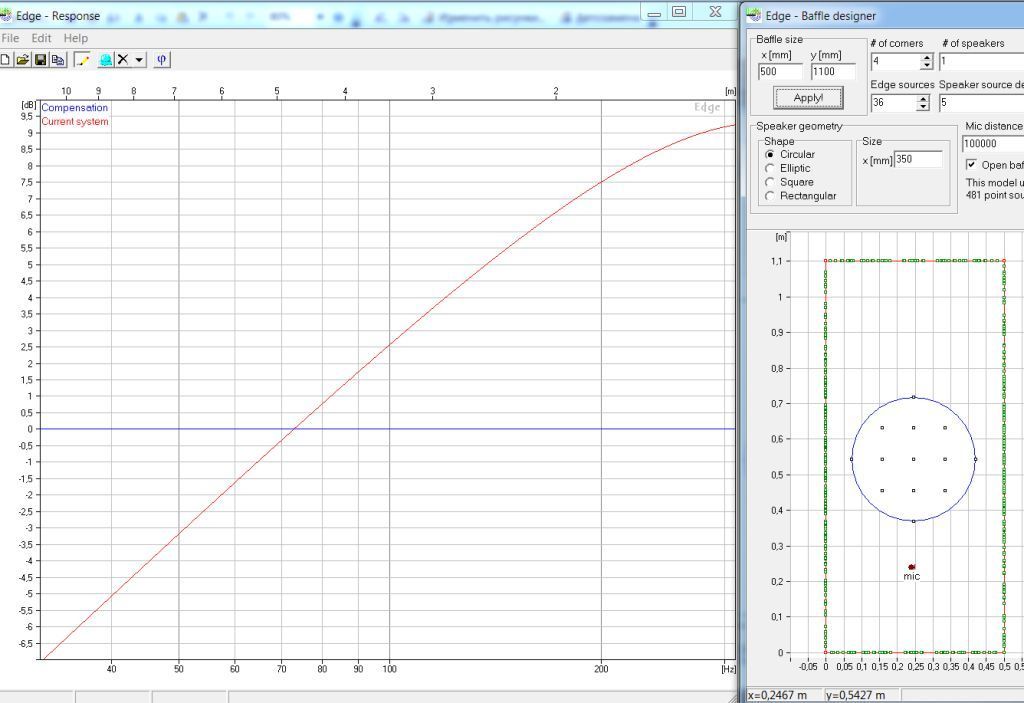Click the Copy toolbar icon
Image resolution: width=1024 pixels, height=703 pixels.
coord(58,60)
